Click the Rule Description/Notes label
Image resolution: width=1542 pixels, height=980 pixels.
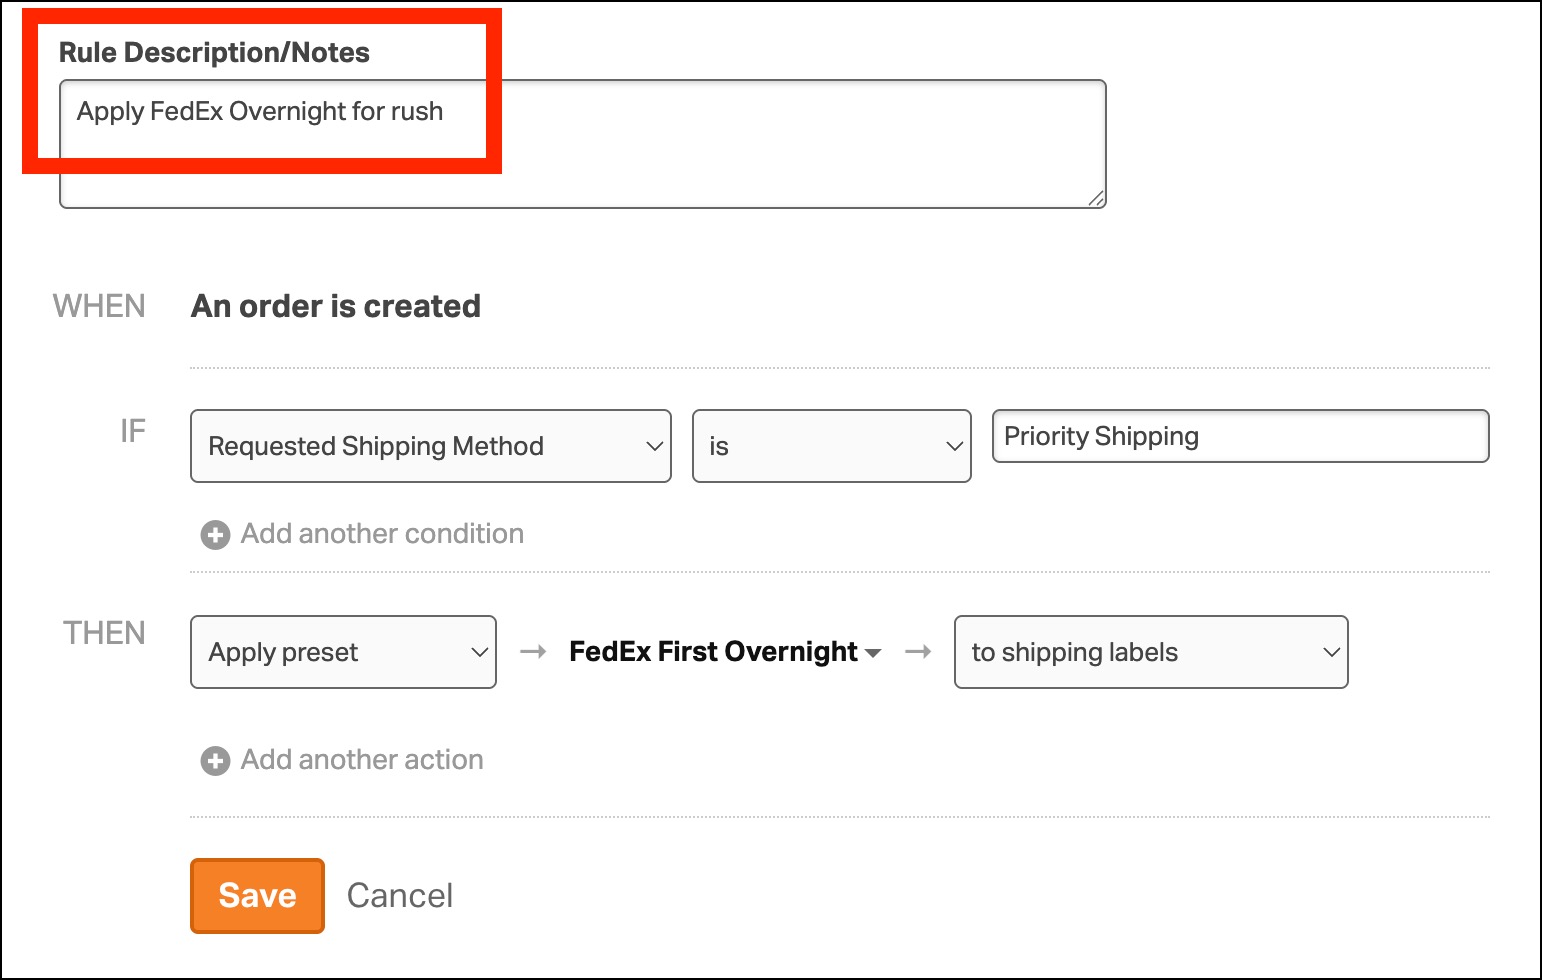pyautogui.click(x=214, y=52)
